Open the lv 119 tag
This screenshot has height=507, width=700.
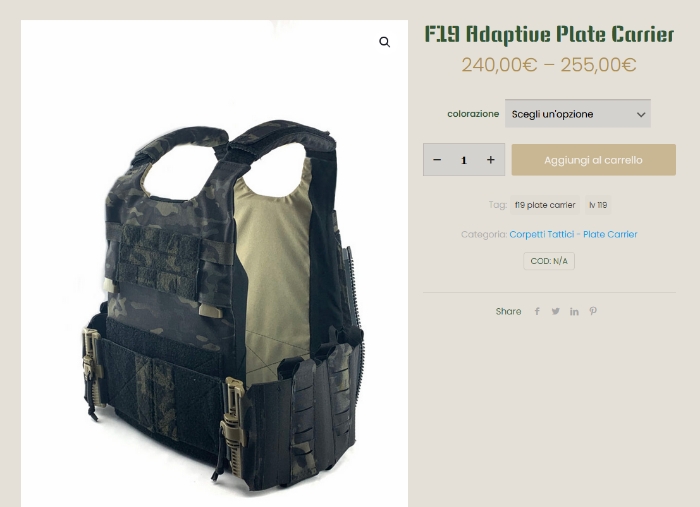[x=598, y=205]
